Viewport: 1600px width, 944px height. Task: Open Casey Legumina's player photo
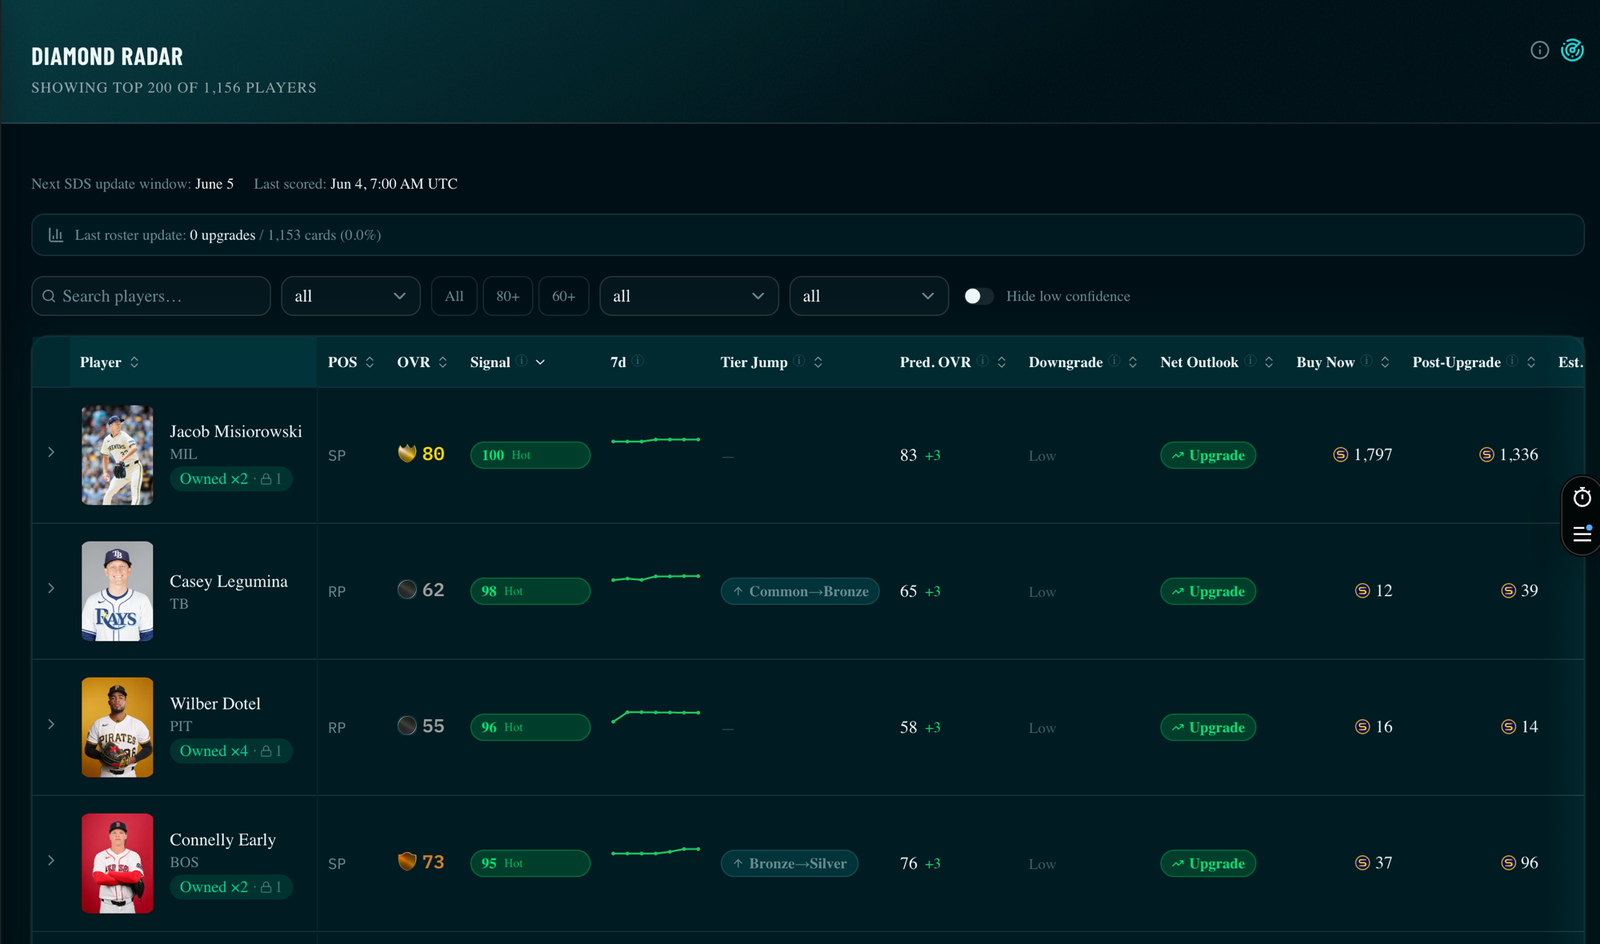(x=117, y=591)
